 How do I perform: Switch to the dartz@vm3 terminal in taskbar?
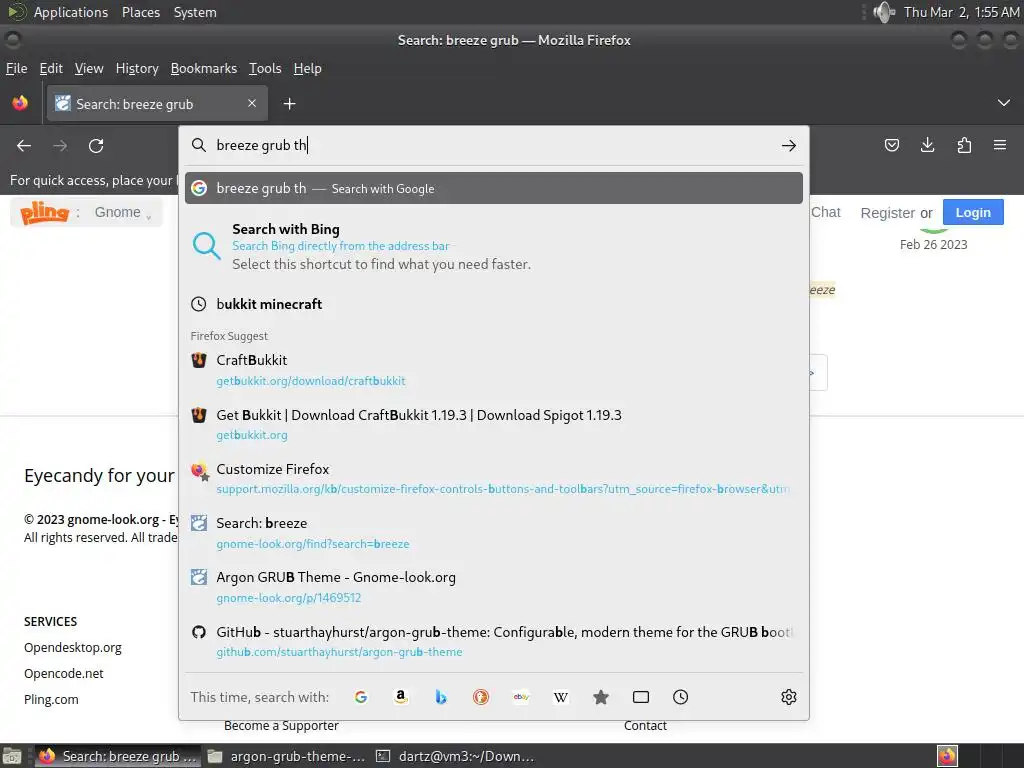[x=456, y=756]
